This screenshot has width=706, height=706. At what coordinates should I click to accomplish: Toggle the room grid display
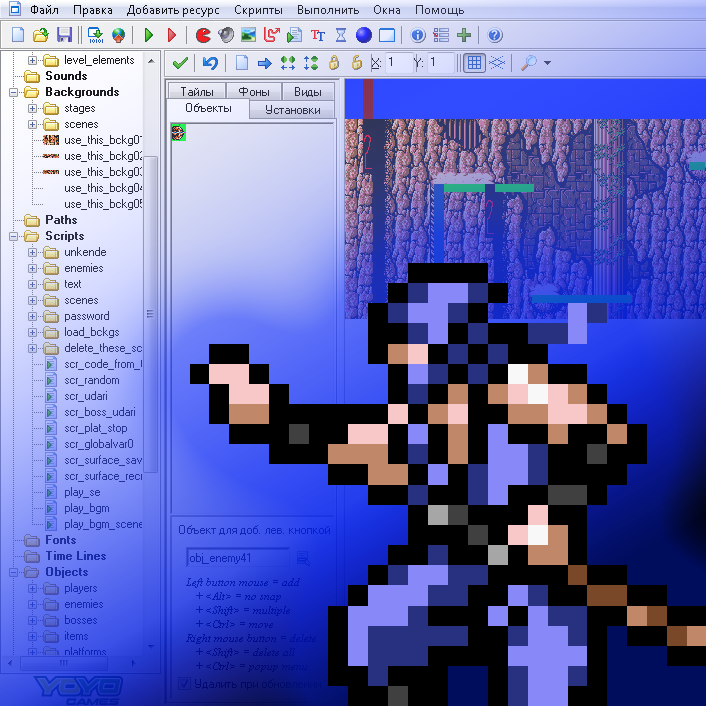(x=474, y=63)
